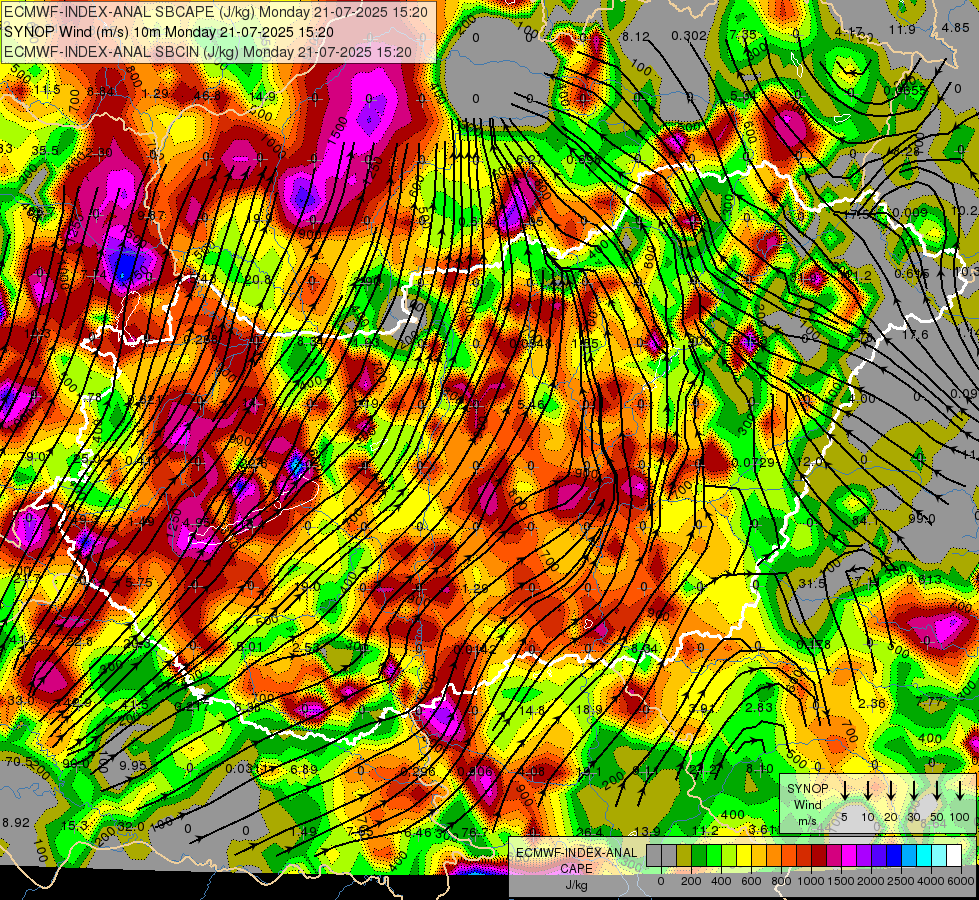Click the 4.85 value at top right

click(956, 27)
